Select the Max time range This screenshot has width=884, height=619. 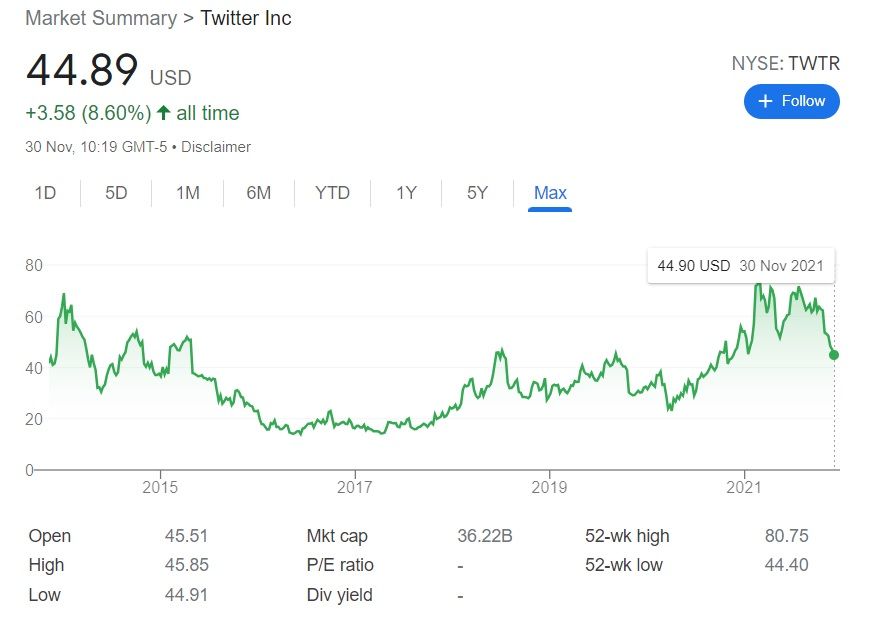549,193
